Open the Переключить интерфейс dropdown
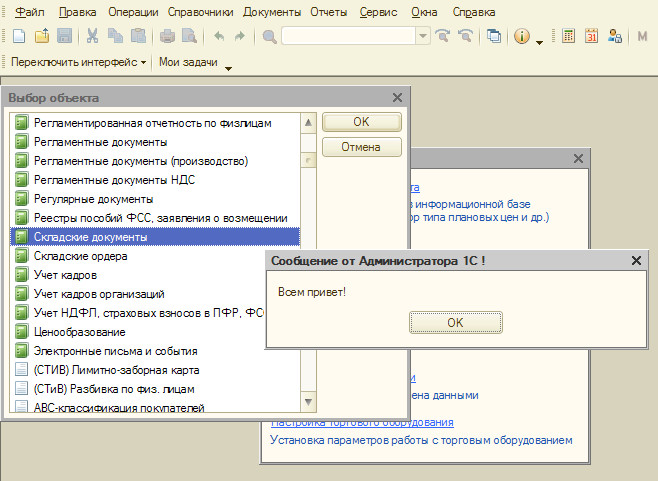The height and width of the screenshot is (481, 658). point(78,62)
